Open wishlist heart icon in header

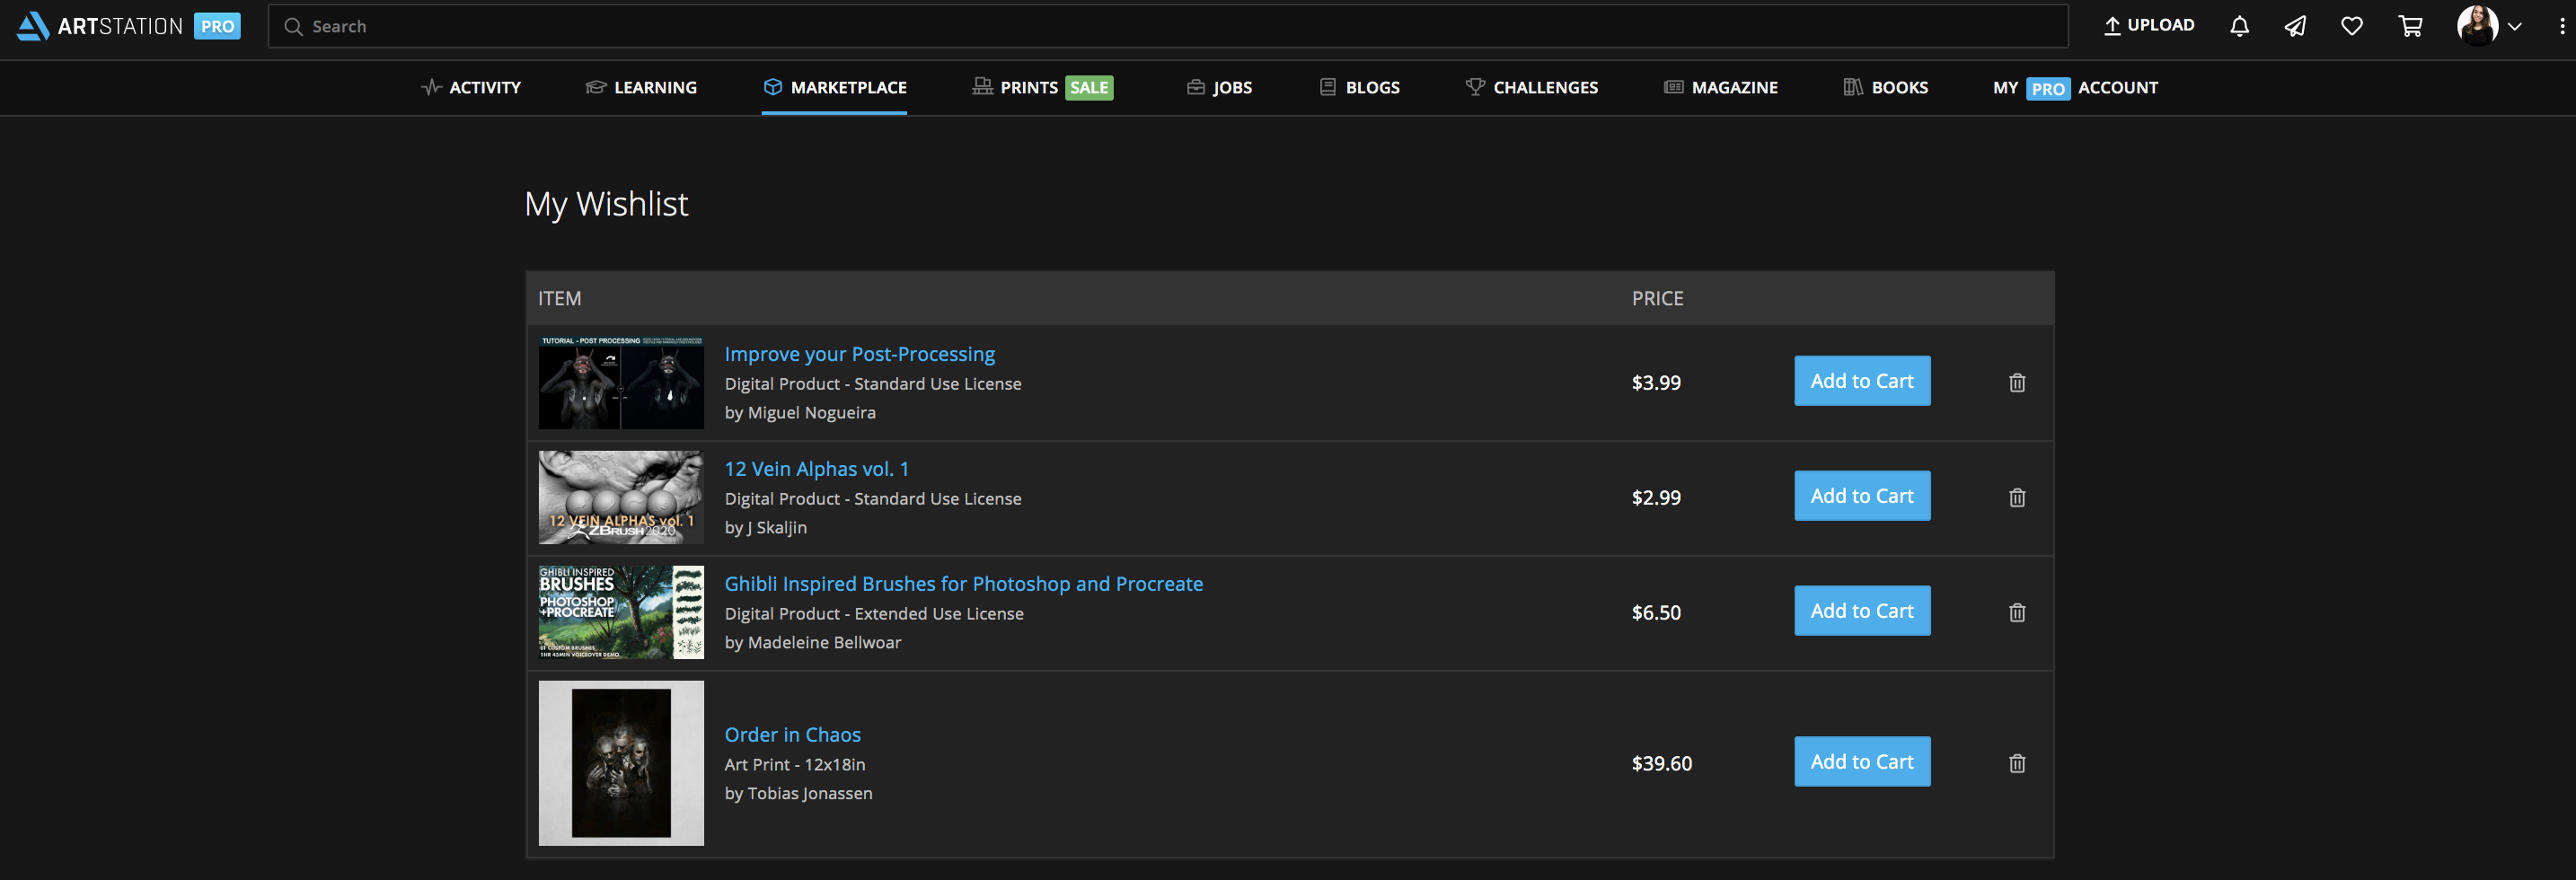2351,27
